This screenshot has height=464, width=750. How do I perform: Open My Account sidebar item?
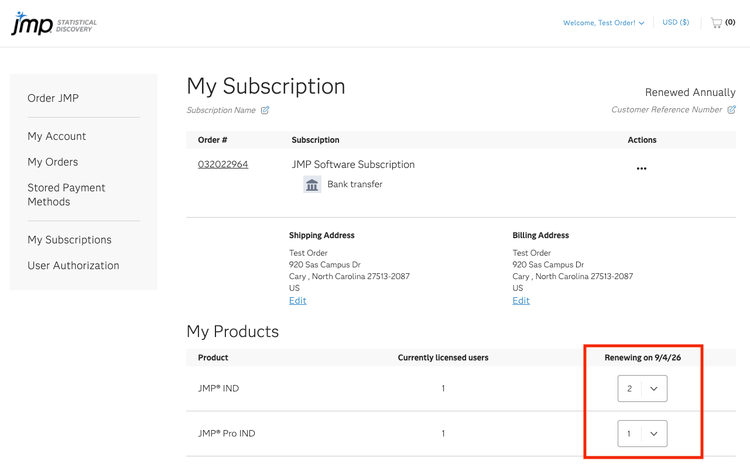click(x=56, y=136)
